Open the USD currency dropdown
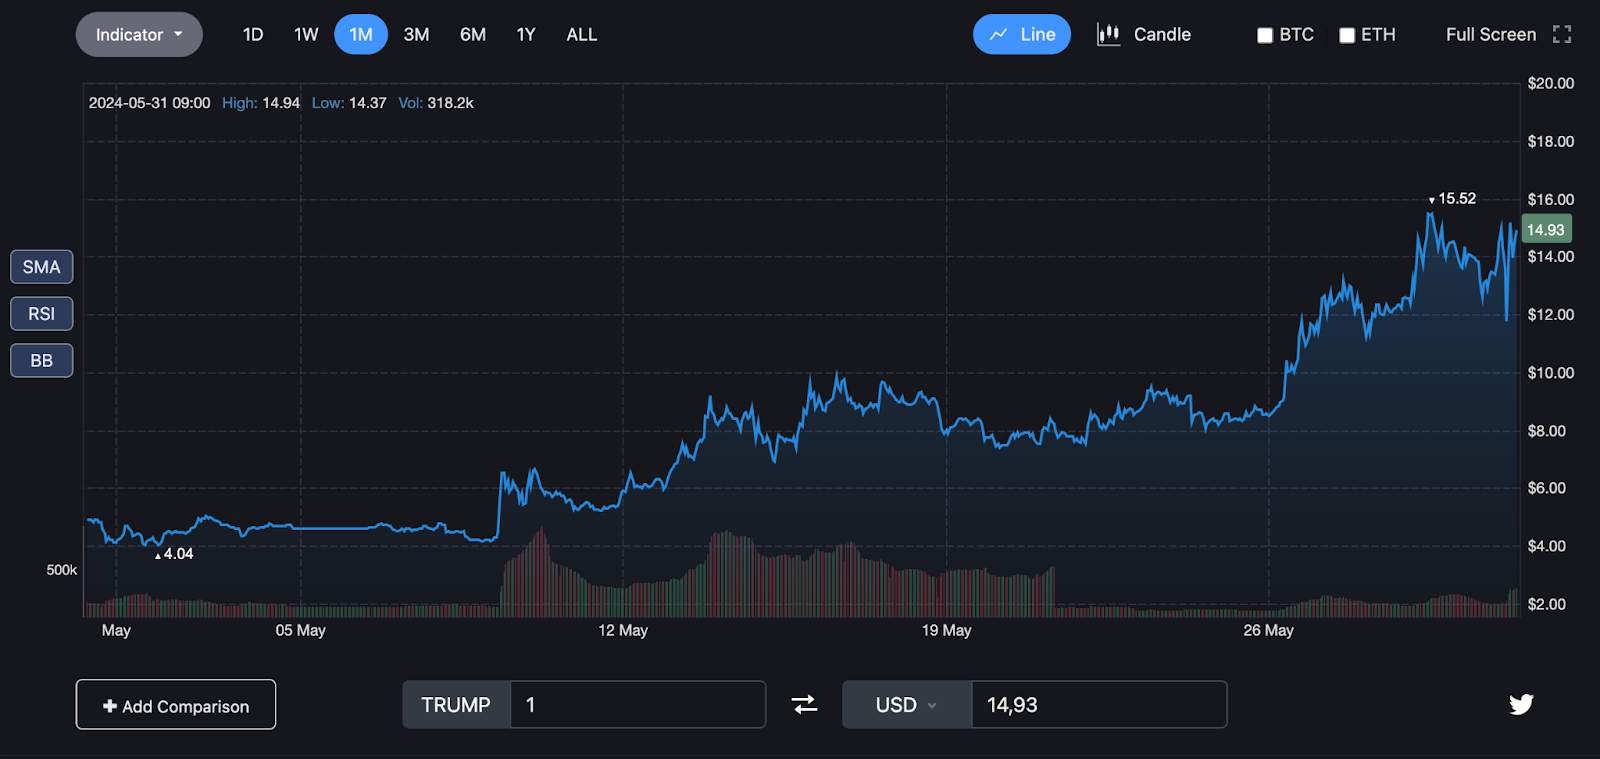The width and height of the screenshot is (1600, 759). click(x=907, y=705)
